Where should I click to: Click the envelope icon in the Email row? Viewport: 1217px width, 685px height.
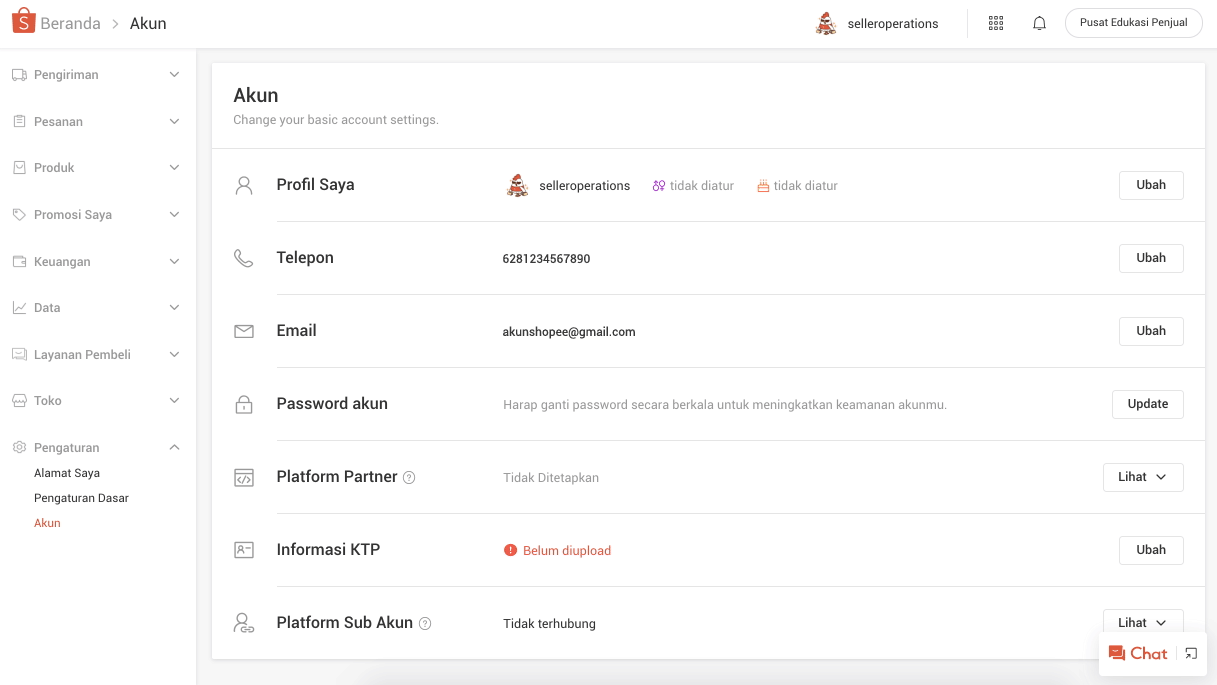click(244, 330)
